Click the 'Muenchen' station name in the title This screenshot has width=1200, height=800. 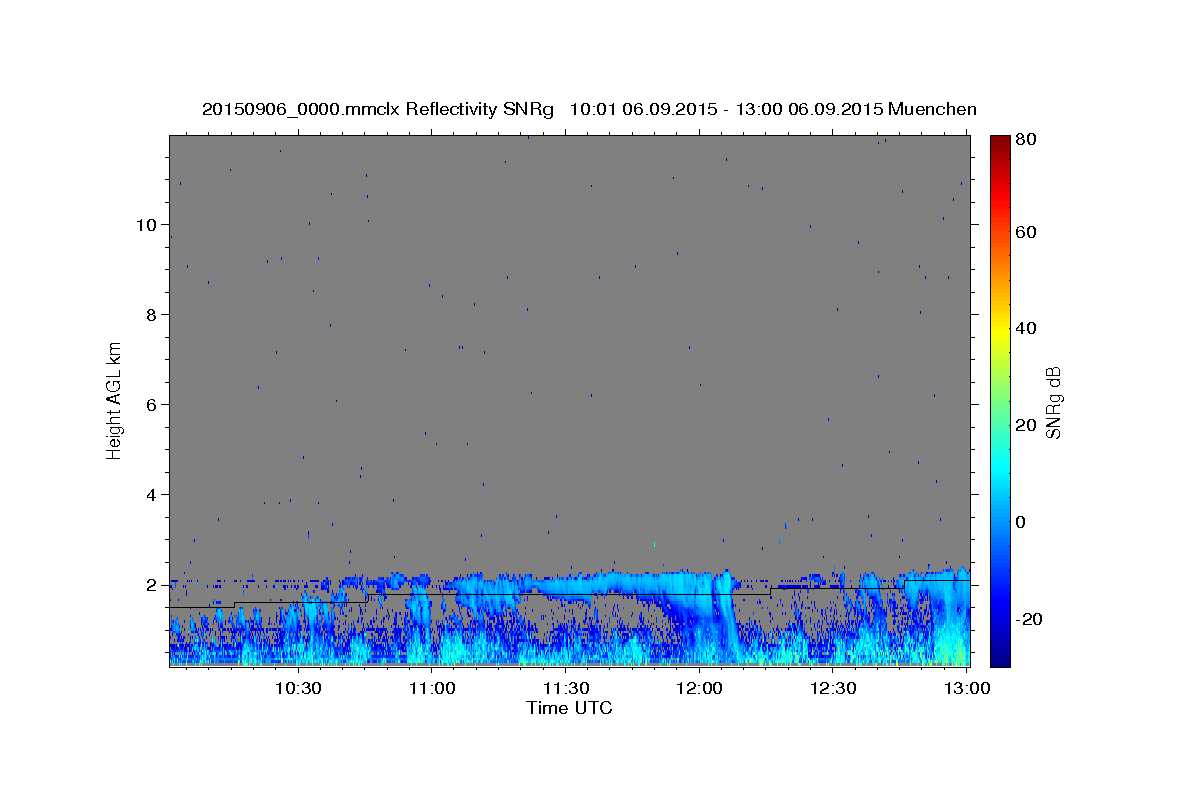(x=932, y=109)
